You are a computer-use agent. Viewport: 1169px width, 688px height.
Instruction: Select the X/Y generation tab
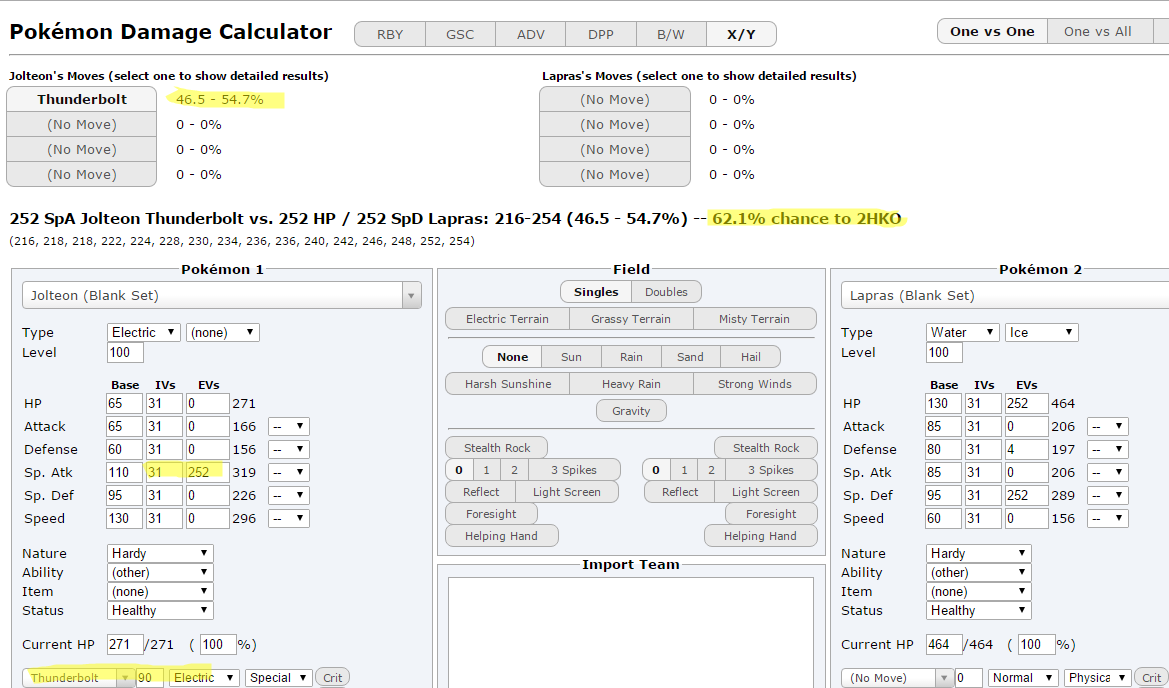coord(741,34)
